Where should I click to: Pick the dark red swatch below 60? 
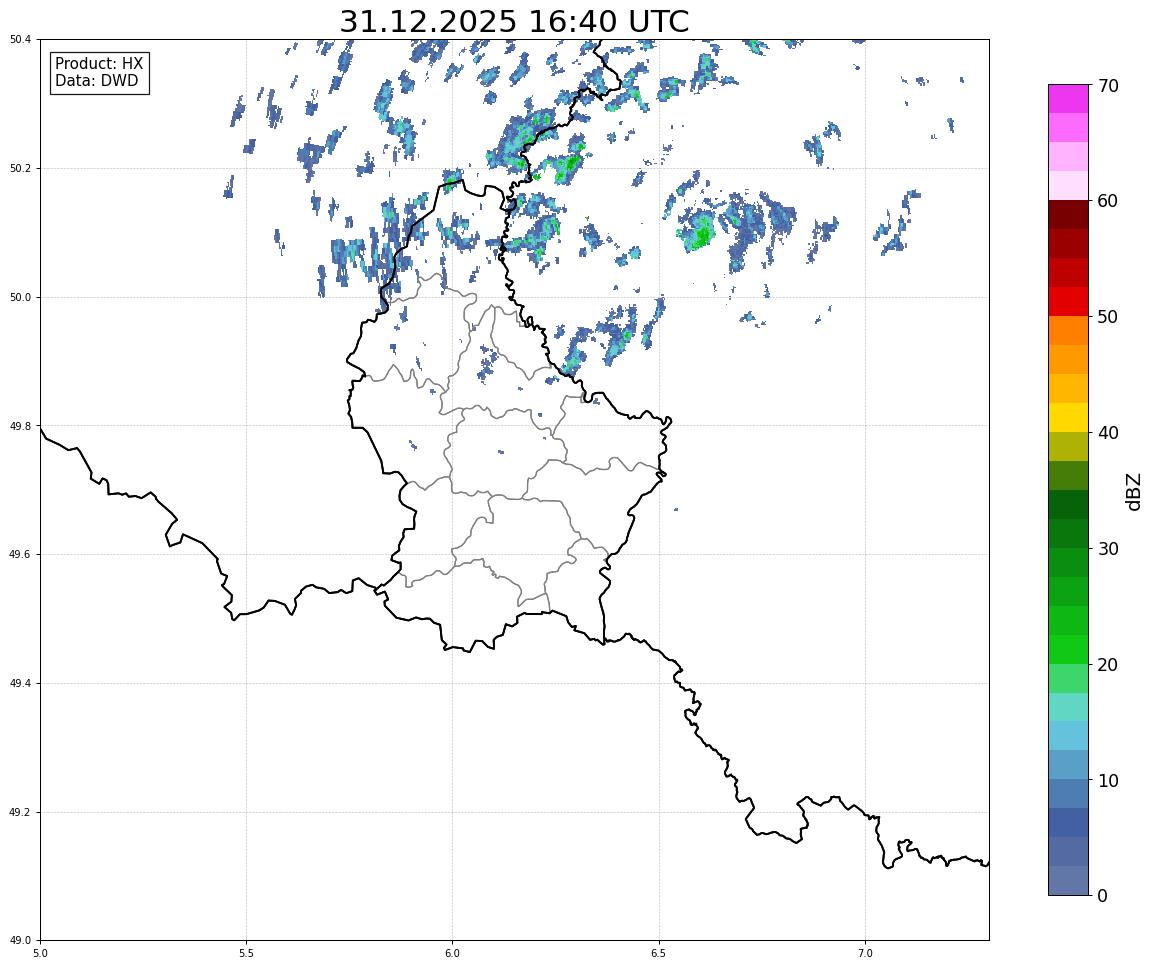click(x=1068, y=214)
